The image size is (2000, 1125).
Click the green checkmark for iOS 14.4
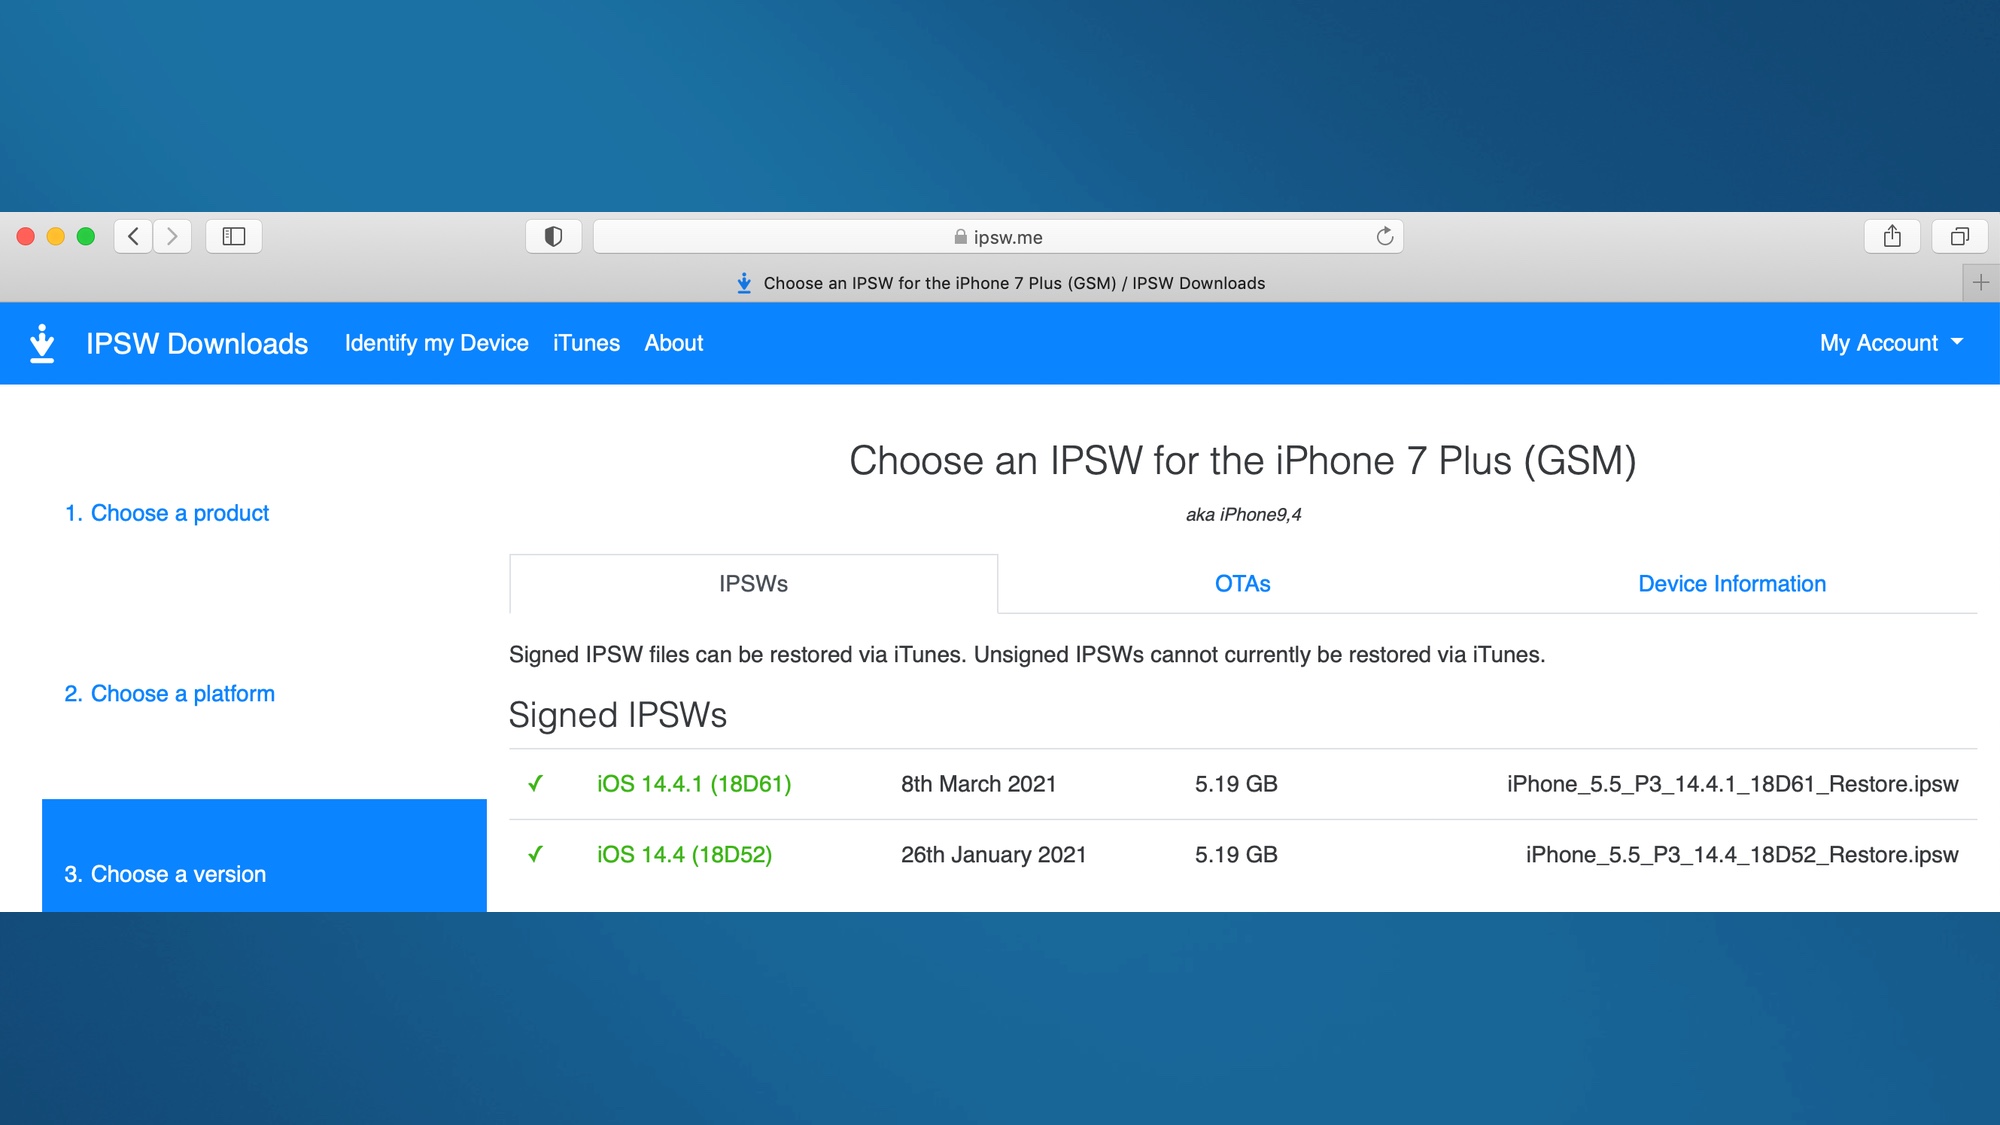click(537, 853)
